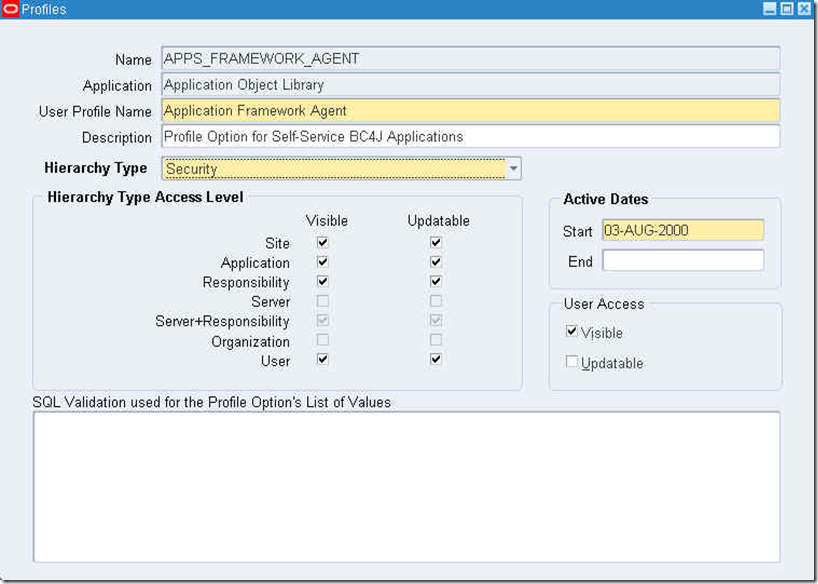Toggle Responsibility Visible checkbox
This screenshot has width=818, height=584.
click(323, 281)
